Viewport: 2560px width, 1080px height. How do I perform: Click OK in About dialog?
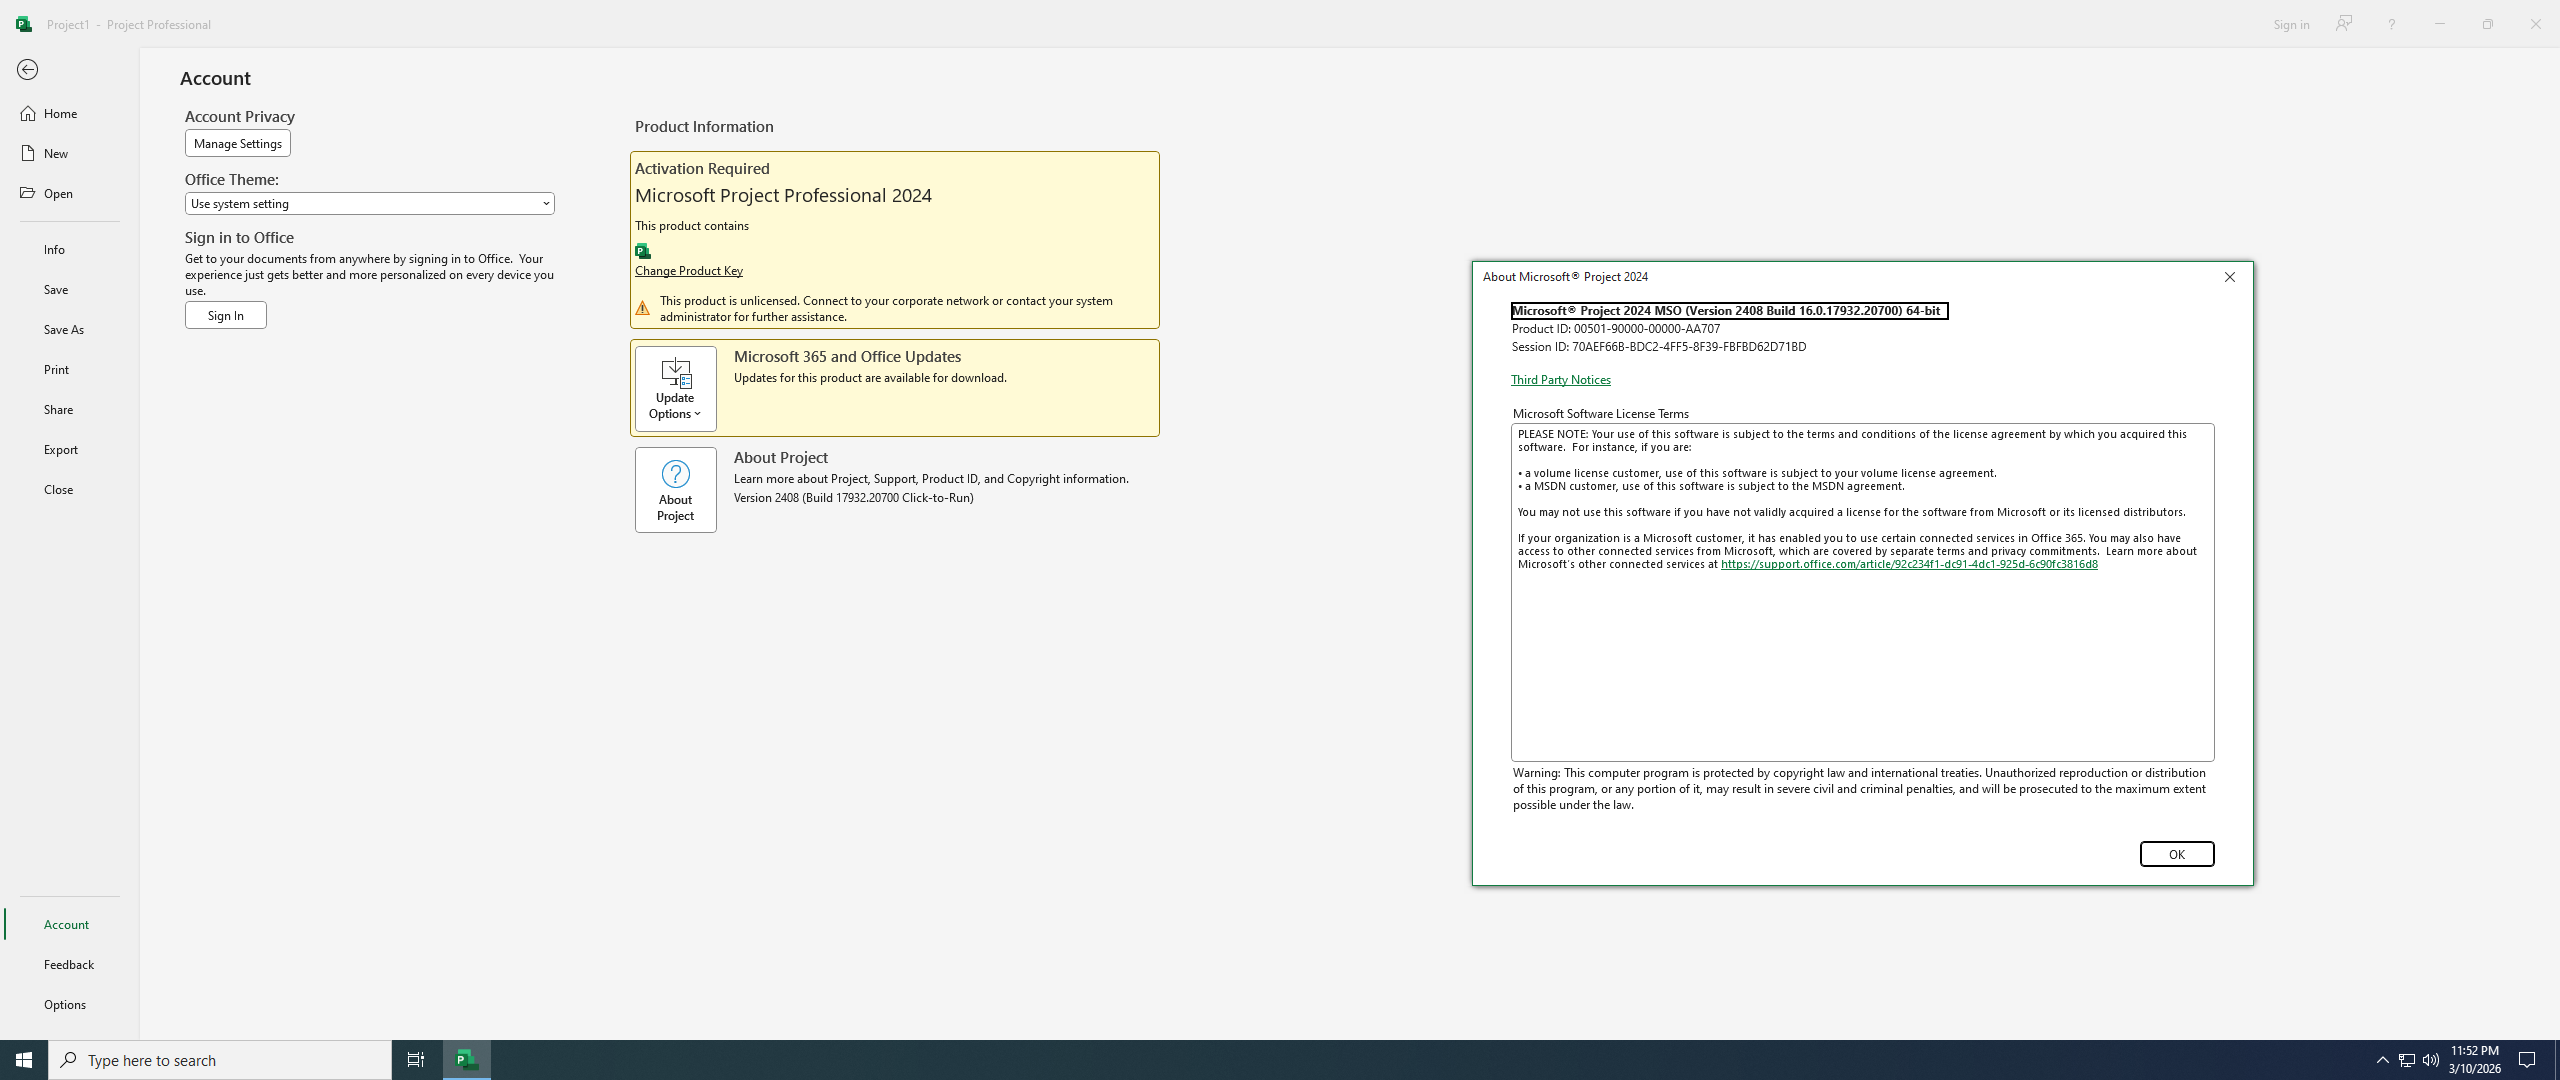2176,854
